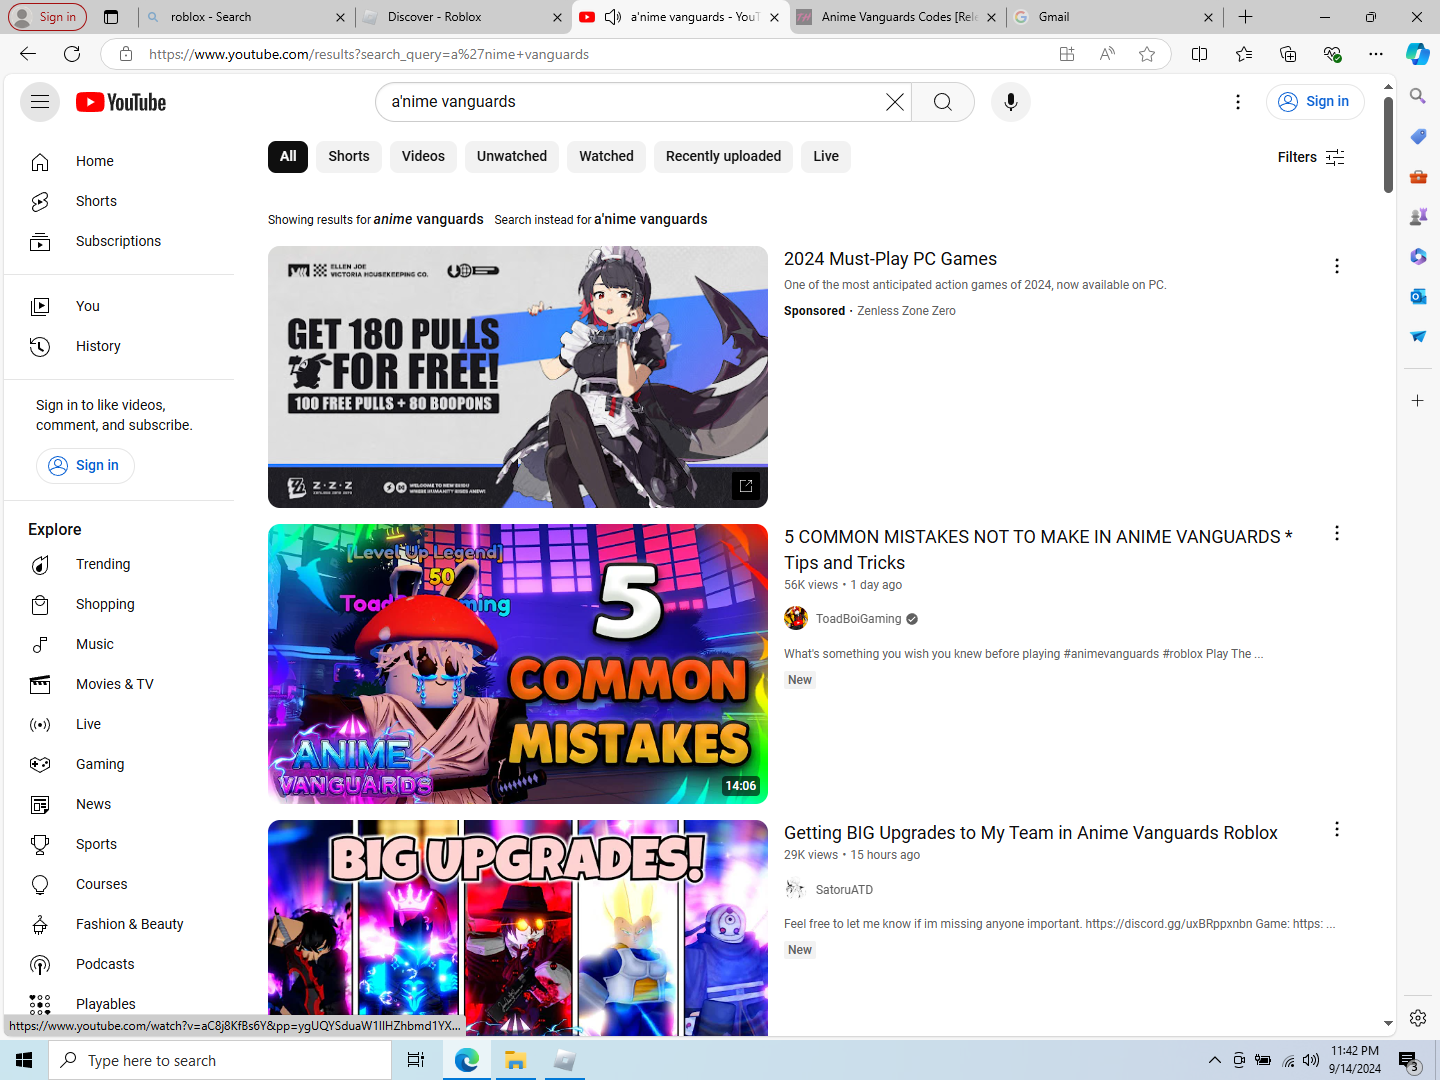
Task: Open the YouTube hamburger guide menu
Action: (40, 102)
